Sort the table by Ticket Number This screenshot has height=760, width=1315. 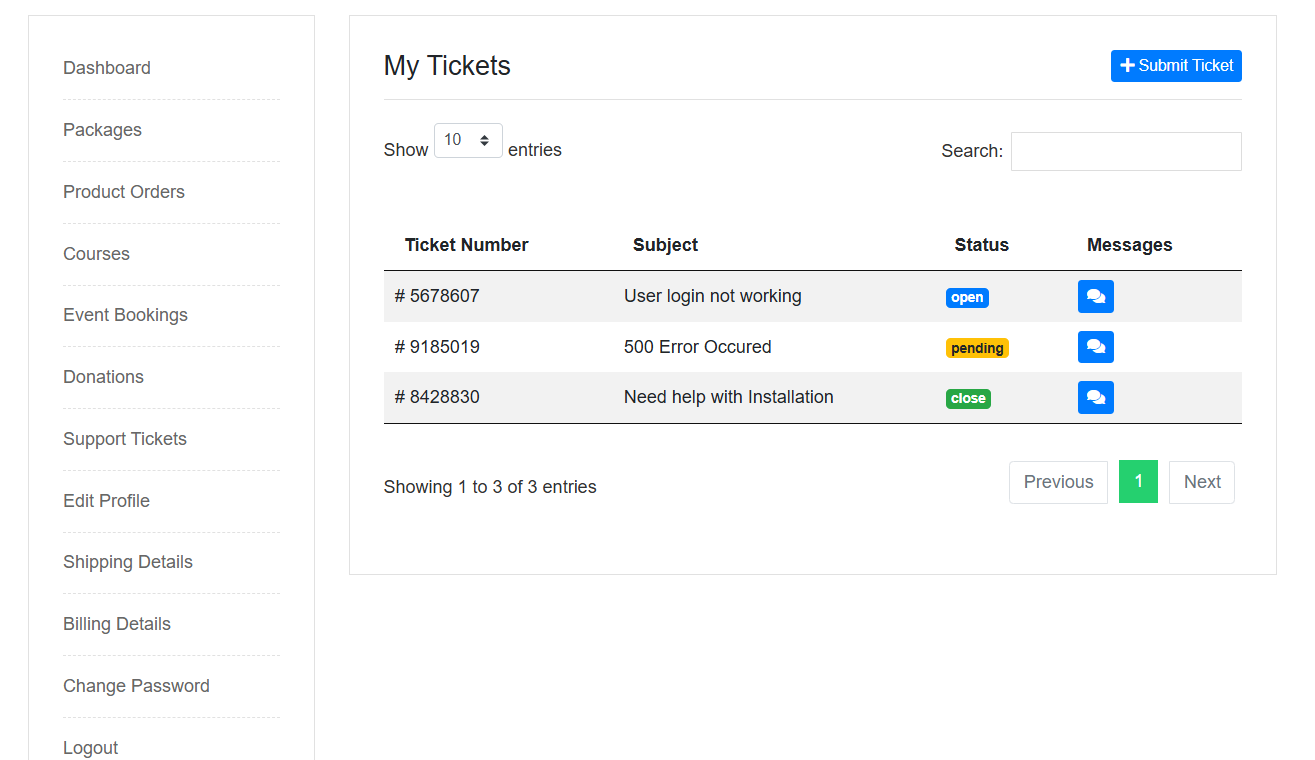[x=466, y=244]
